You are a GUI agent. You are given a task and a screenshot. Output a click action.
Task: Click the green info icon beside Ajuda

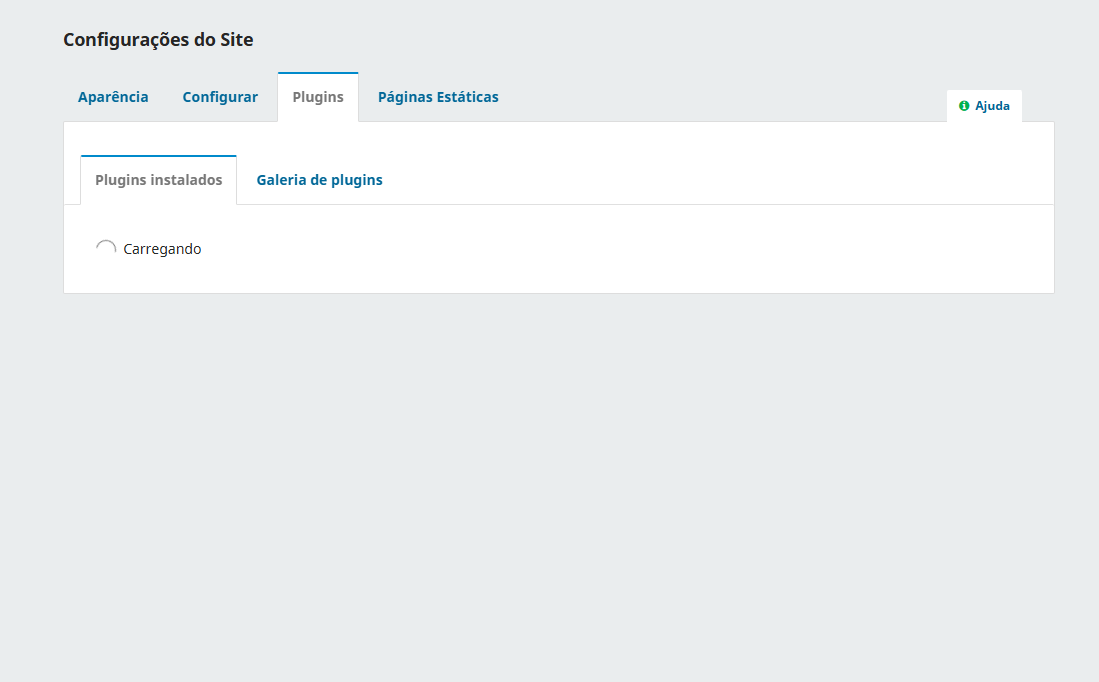[x=964, y=106]
